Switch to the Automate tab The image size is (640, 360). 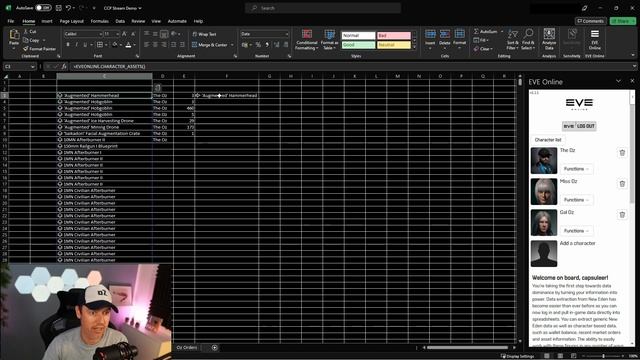177,21
